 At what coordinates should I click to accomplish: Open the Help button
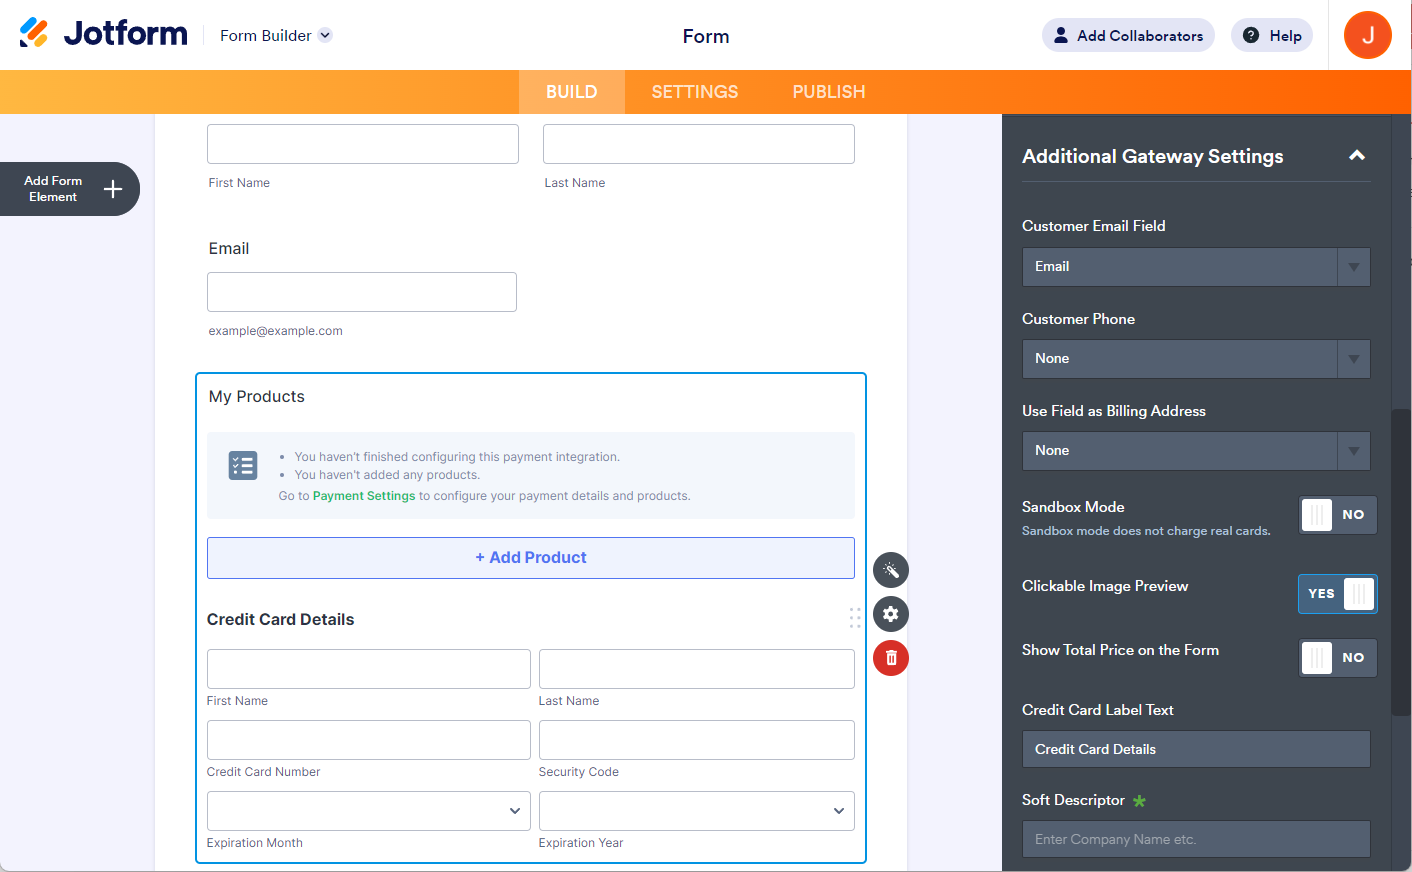coord(1272,35)
